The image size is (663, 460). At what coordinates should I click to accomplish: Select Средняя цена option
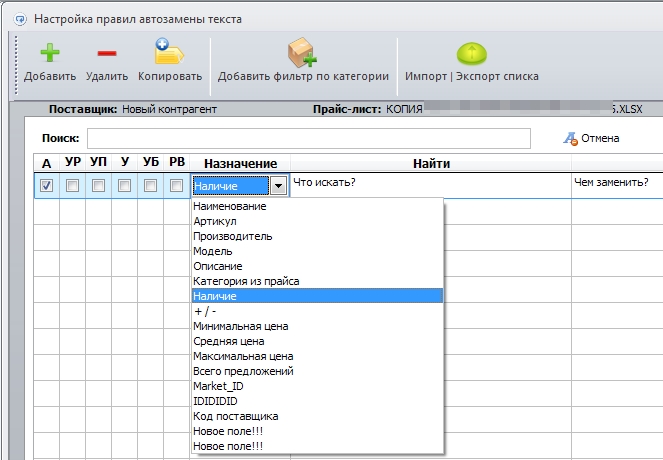pos(317,341)
